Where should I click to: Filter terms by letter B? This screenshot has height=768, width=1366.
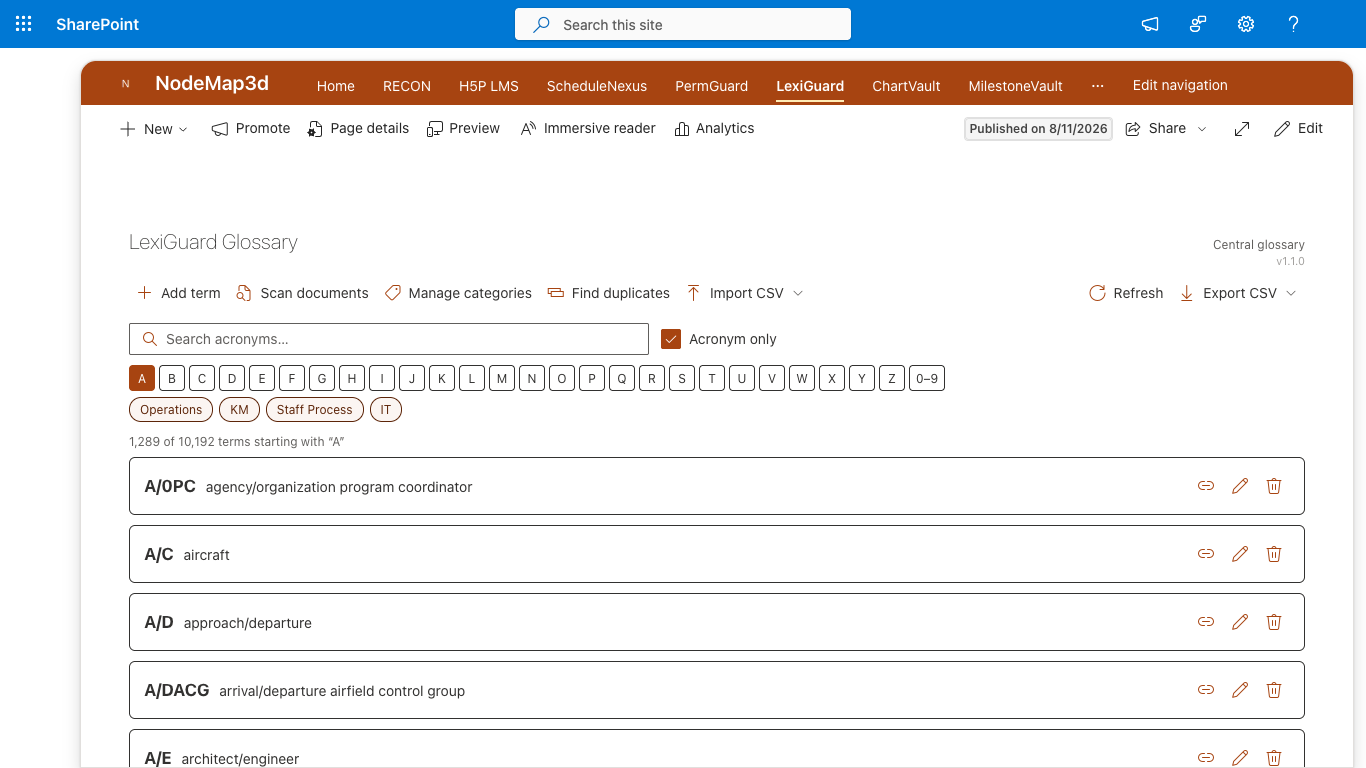point(172,378)
